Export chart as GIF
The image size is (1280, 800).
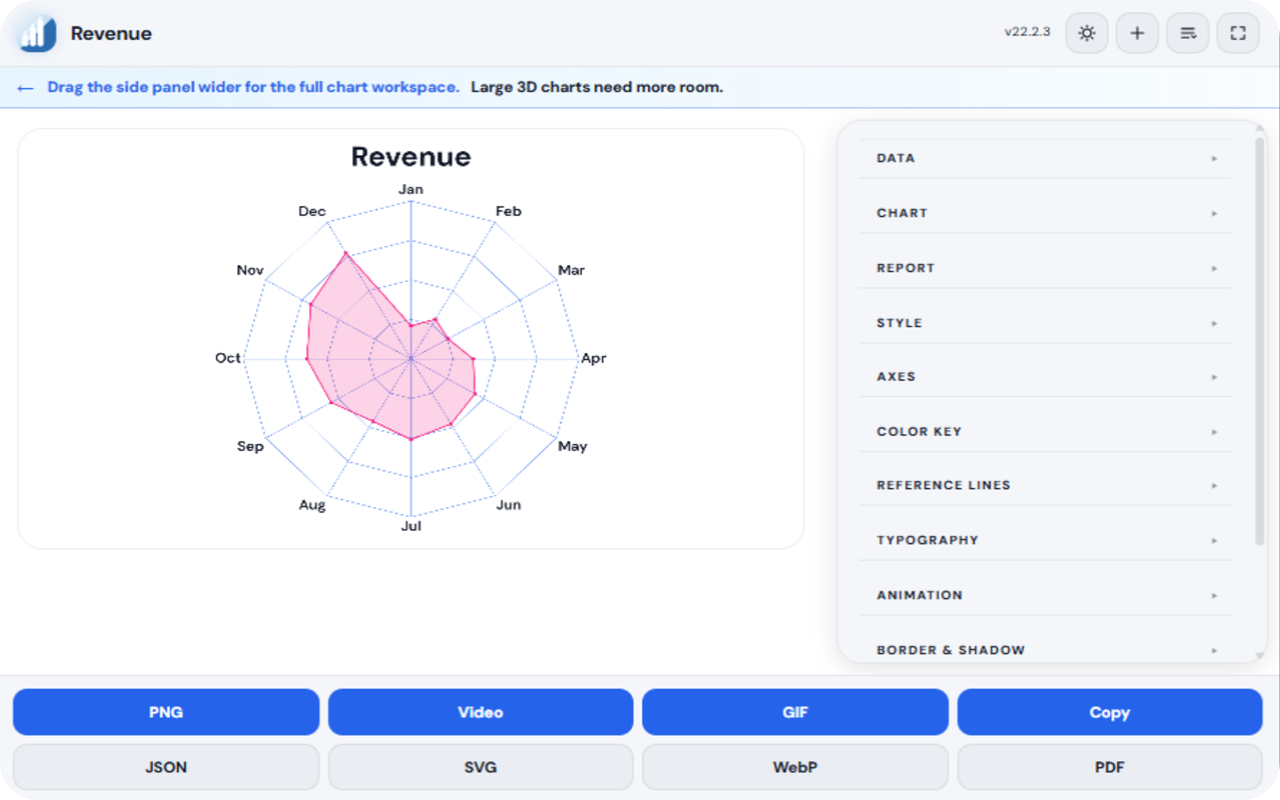(x=795, y=712)
